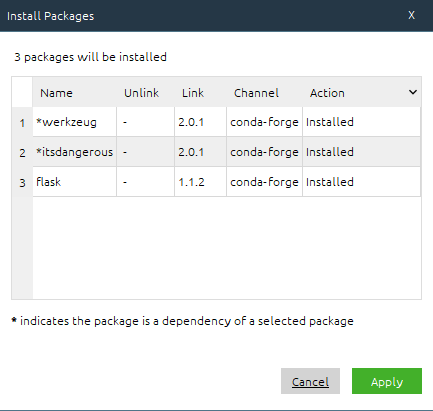This screenshot has height=411, width=433.
Task: Click the Apply button
Action: [387, 381]
